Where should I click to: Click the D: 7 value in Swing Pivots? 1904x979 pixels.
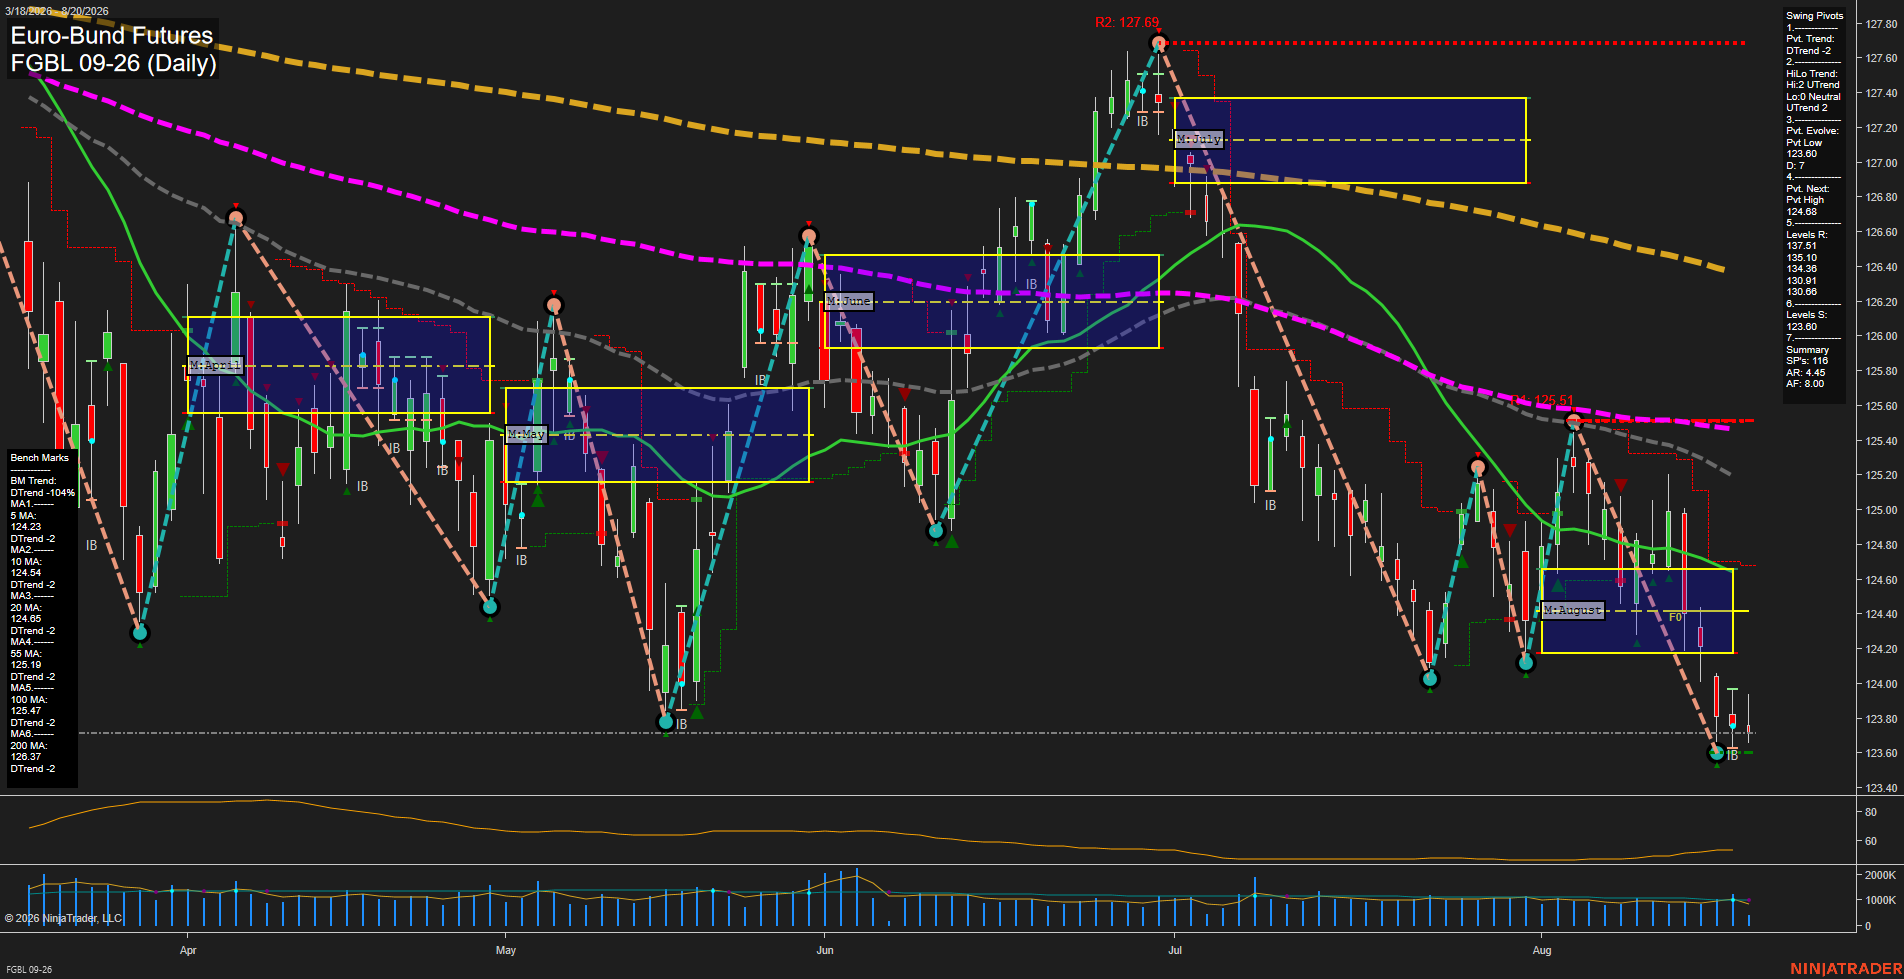[x=1795, y=166]
